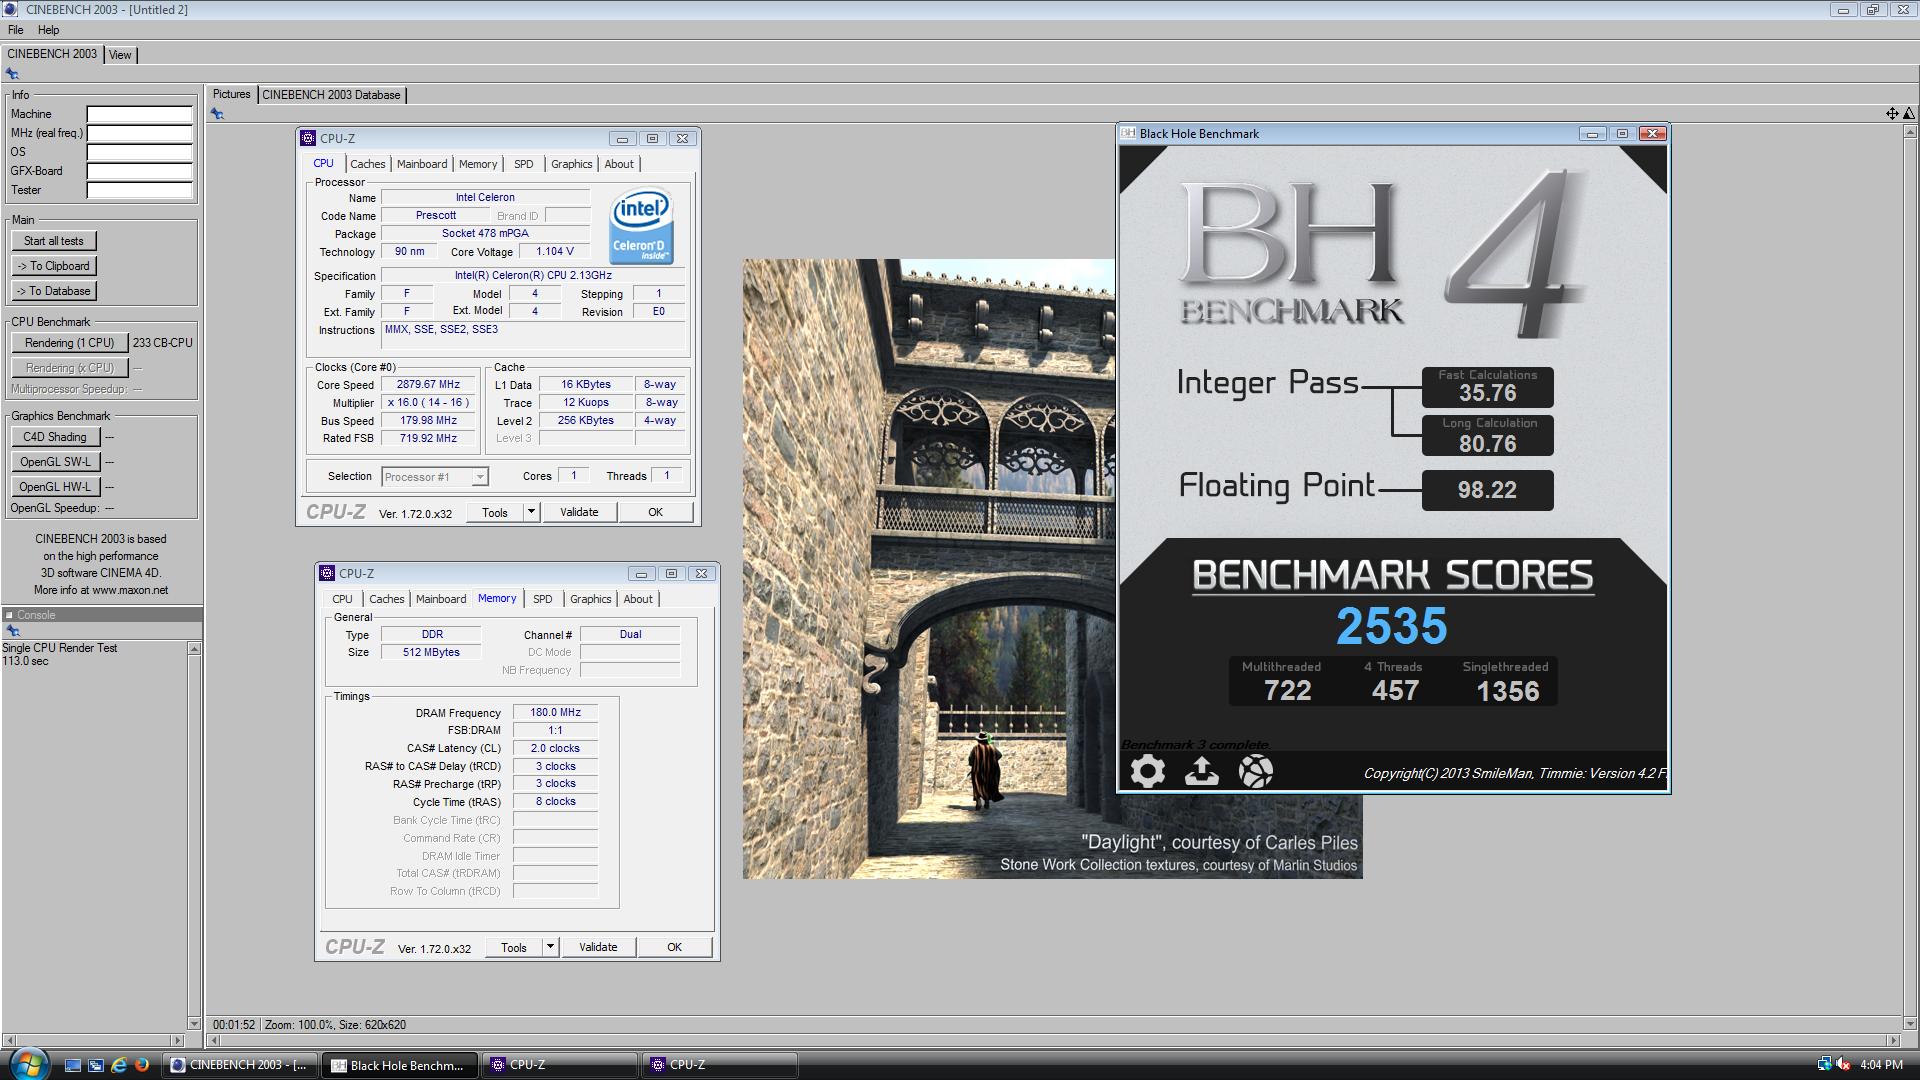Viewport: 1920px width, 1080px height.
Task: Click CINEBENCH 2003 title bar icon
Action: tap(11, 10)
